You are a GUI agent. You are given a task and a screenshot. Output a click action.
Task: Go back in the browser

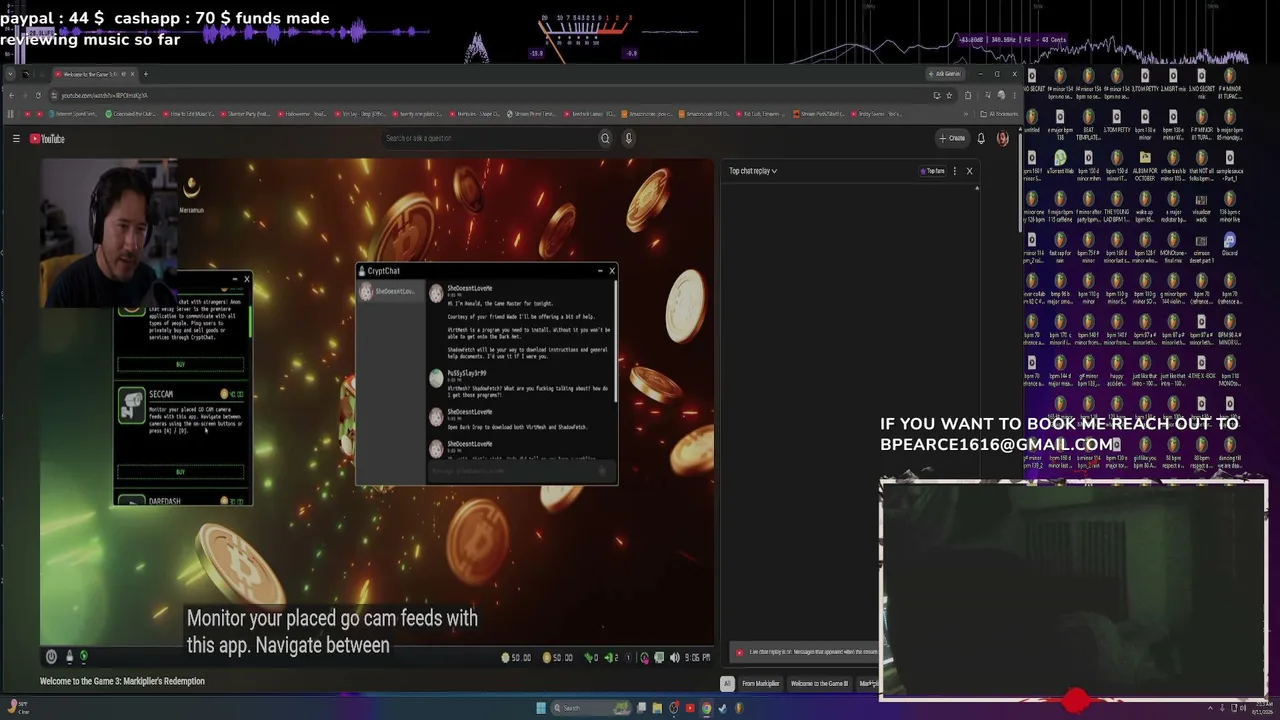[x=11, y=95]
